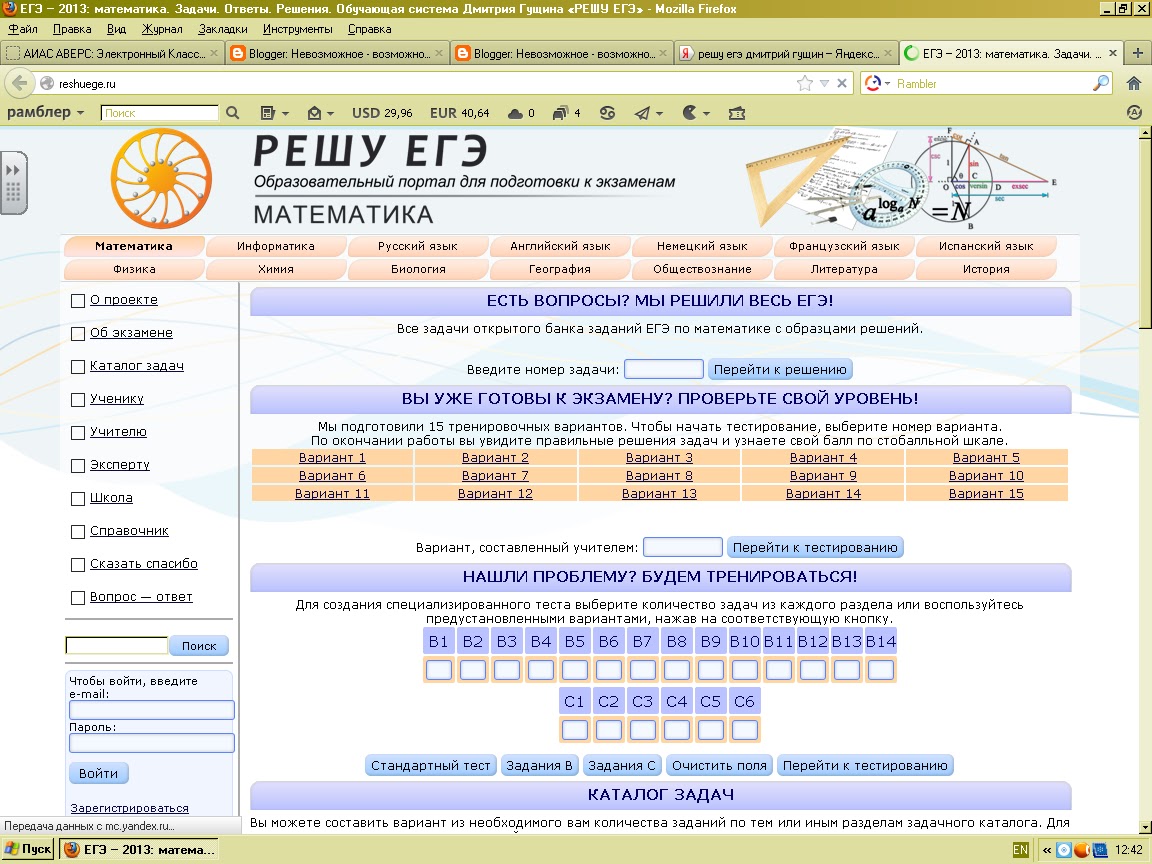Open the address bar history dropdown arrow

click(x=824, y=84)
